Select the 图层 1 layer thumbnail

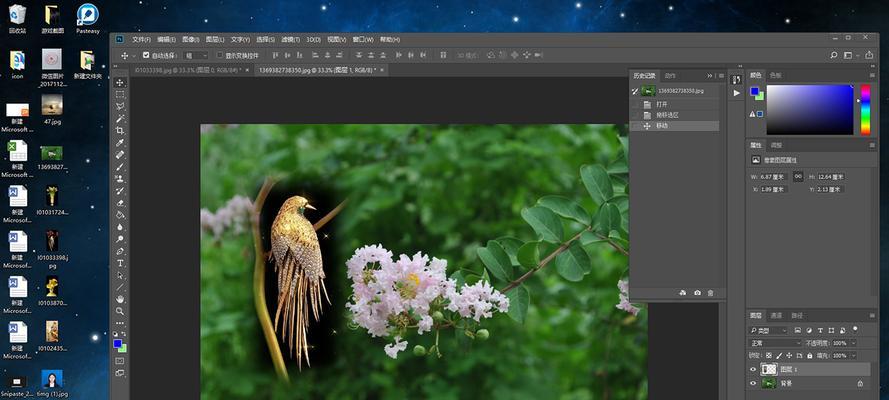[769, 369]
